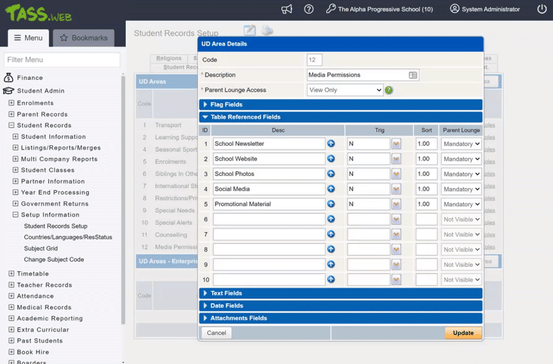Expand the Medical Records tree node

click(x=11, y=307)
